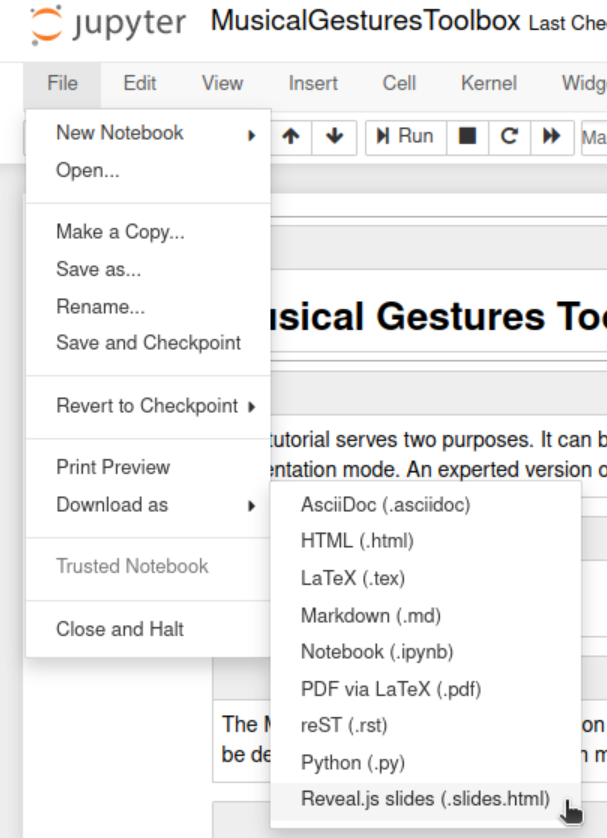This screenshot has height=838, width=607.
Task: Expand Revert to Checkpoint submenu
Action: click(x=149, y=406)
